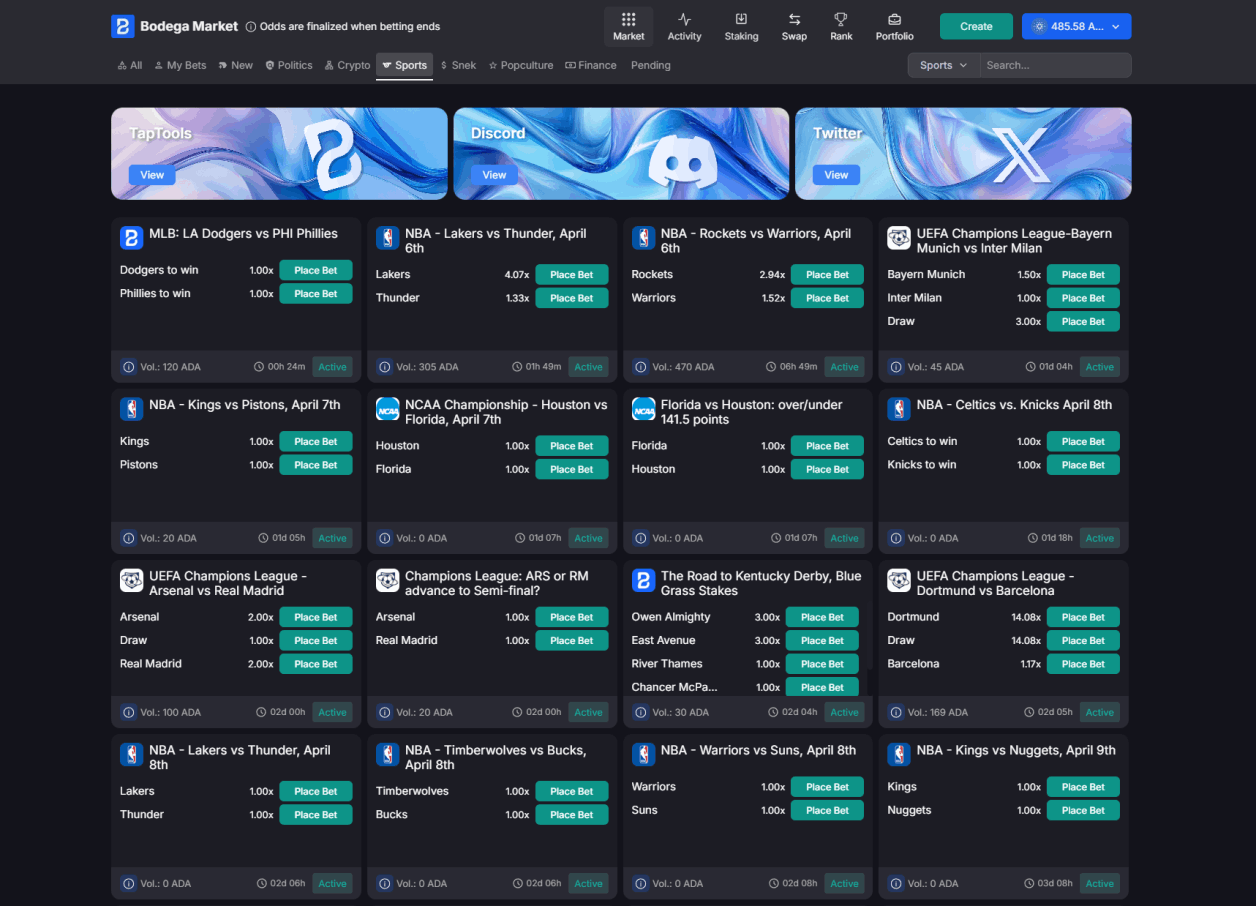Place Bet on Knicks to win
This screenshot has width=1256, height=906.
(x=1083, y=465)
